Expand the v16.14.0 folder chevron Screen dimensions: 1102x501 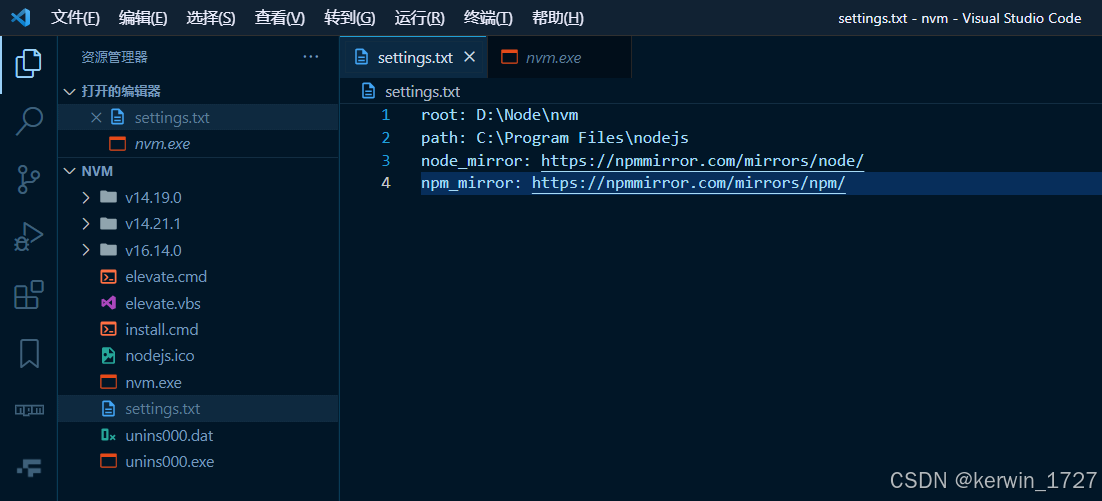point(86,250)
